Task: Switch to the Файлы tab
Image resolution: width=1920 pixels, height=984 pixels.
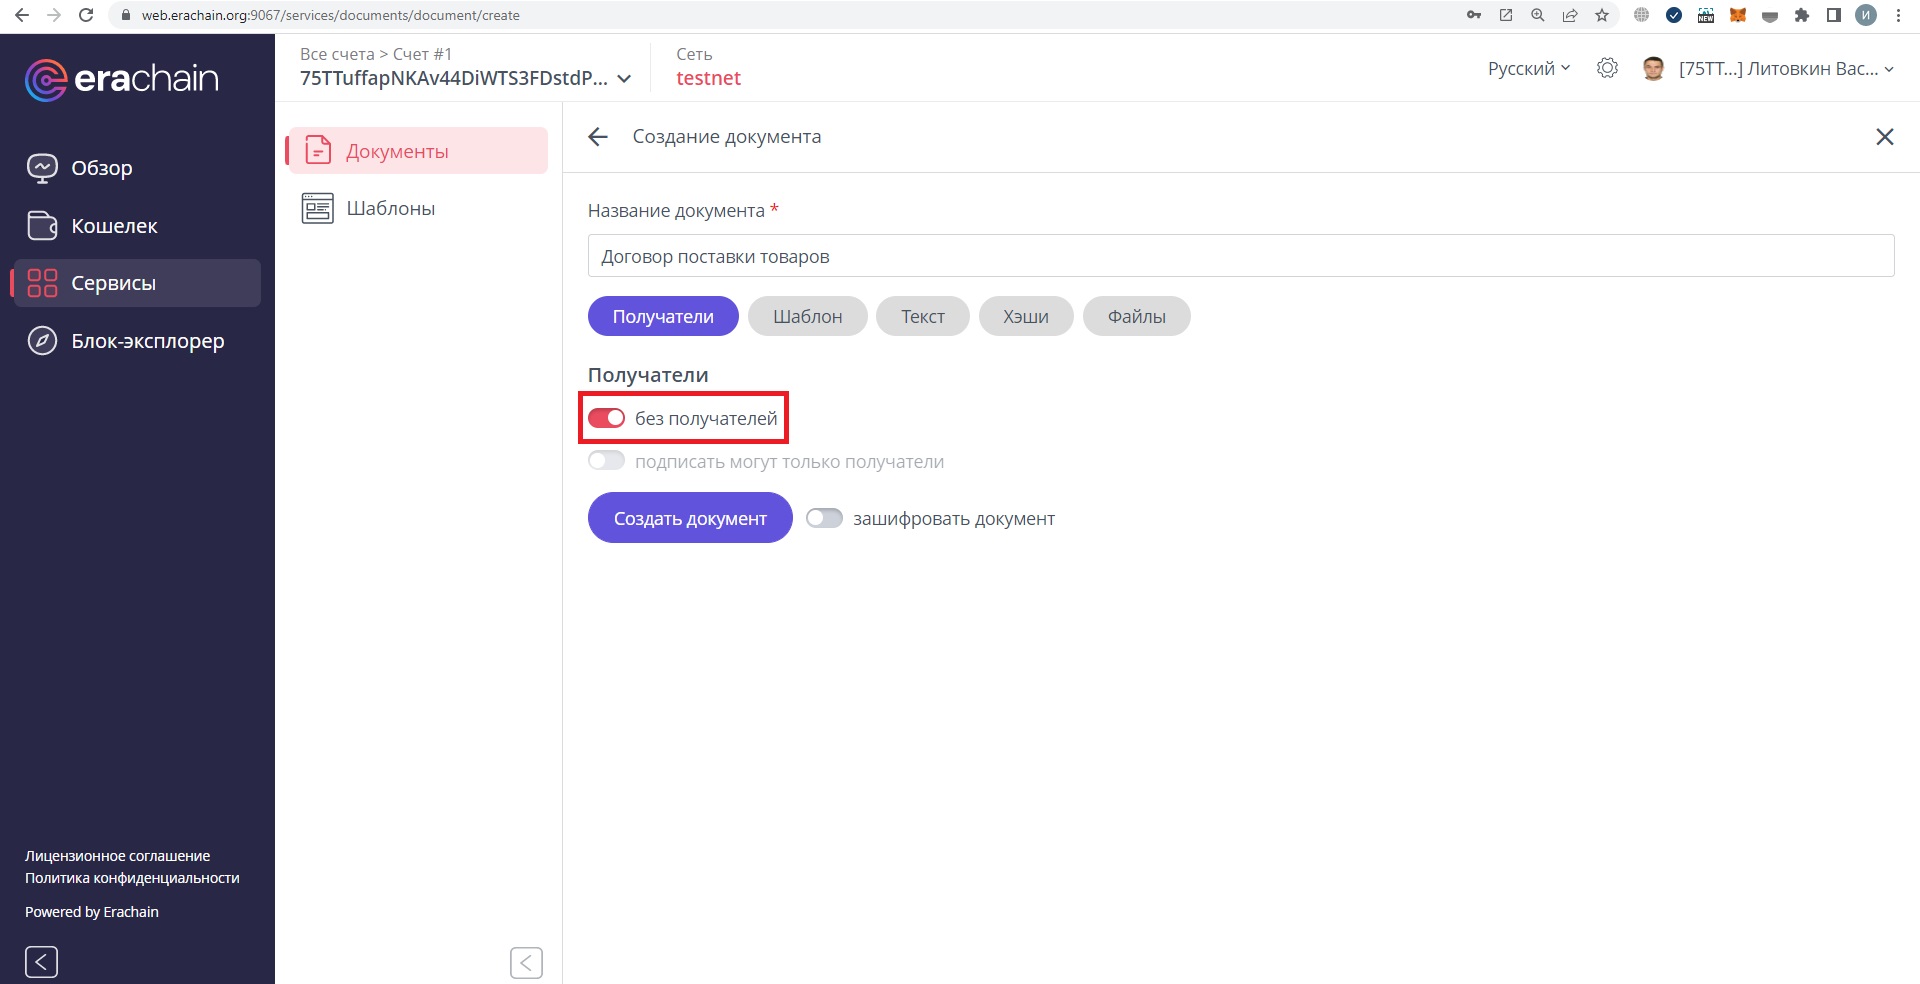Action: (x=1136, y=316)
